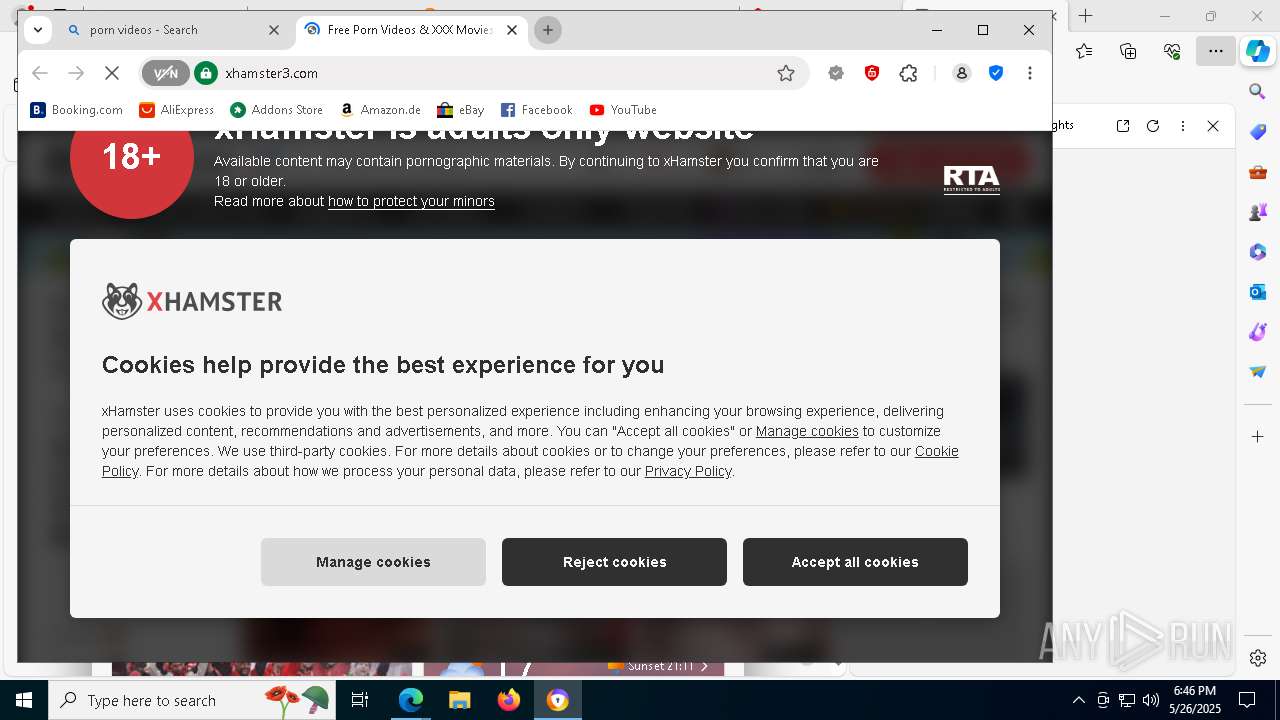Open Outlook icon in Edge sidebar

(x=1258, y=292)
